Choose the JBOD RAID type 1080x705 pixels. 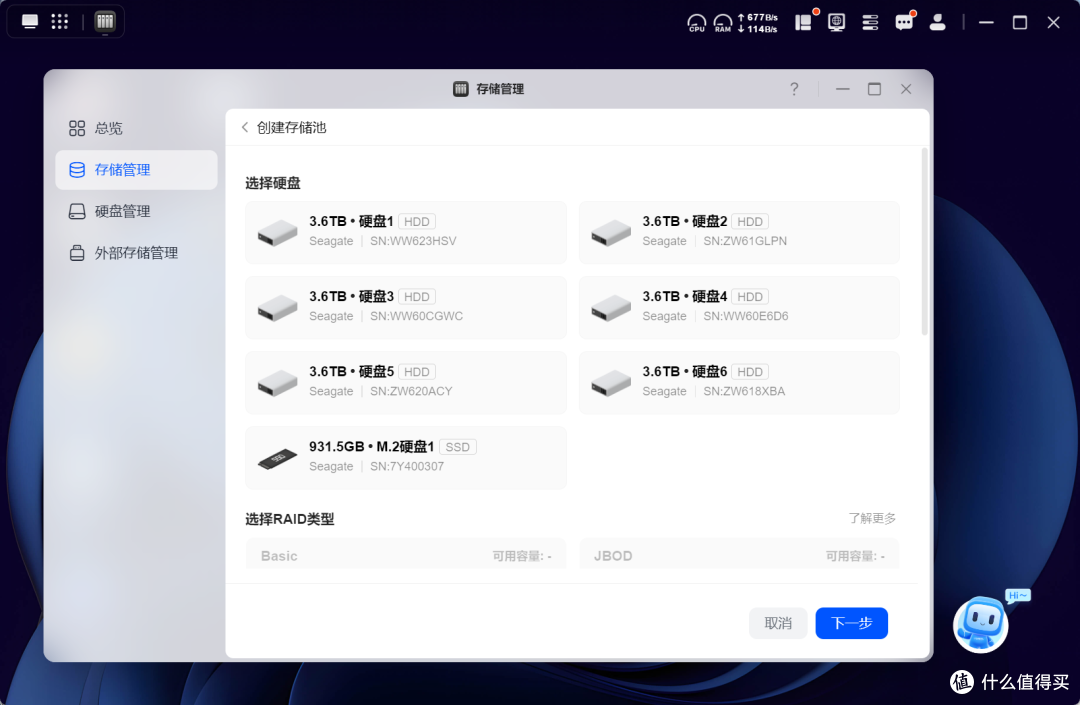tap(739, 554)
